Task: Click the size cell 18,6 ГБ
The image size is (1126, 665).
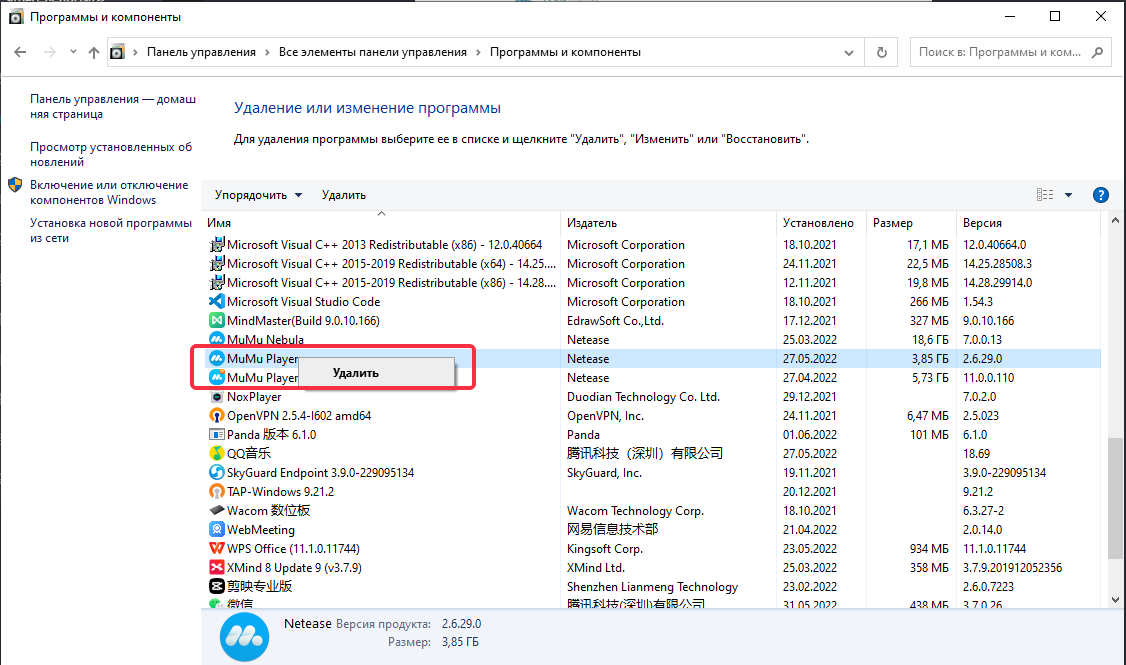Action: pyautogui.click(x=930, y=340)
